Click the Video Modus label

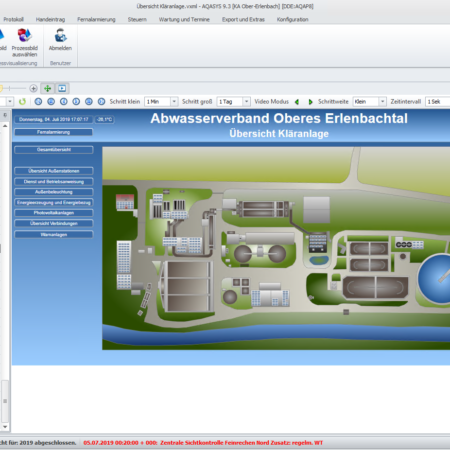(x=271, y=102)
